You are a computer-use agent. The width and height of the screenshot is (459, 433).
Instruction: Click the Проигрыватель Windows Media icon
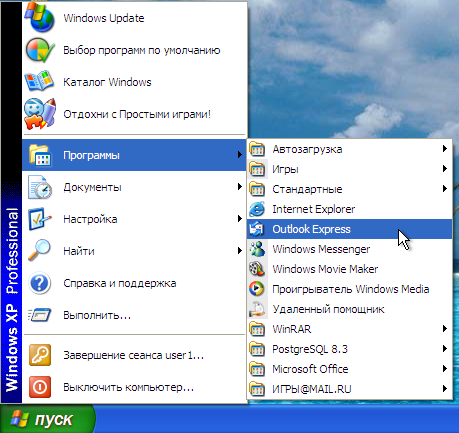click(x=257, y=289)
